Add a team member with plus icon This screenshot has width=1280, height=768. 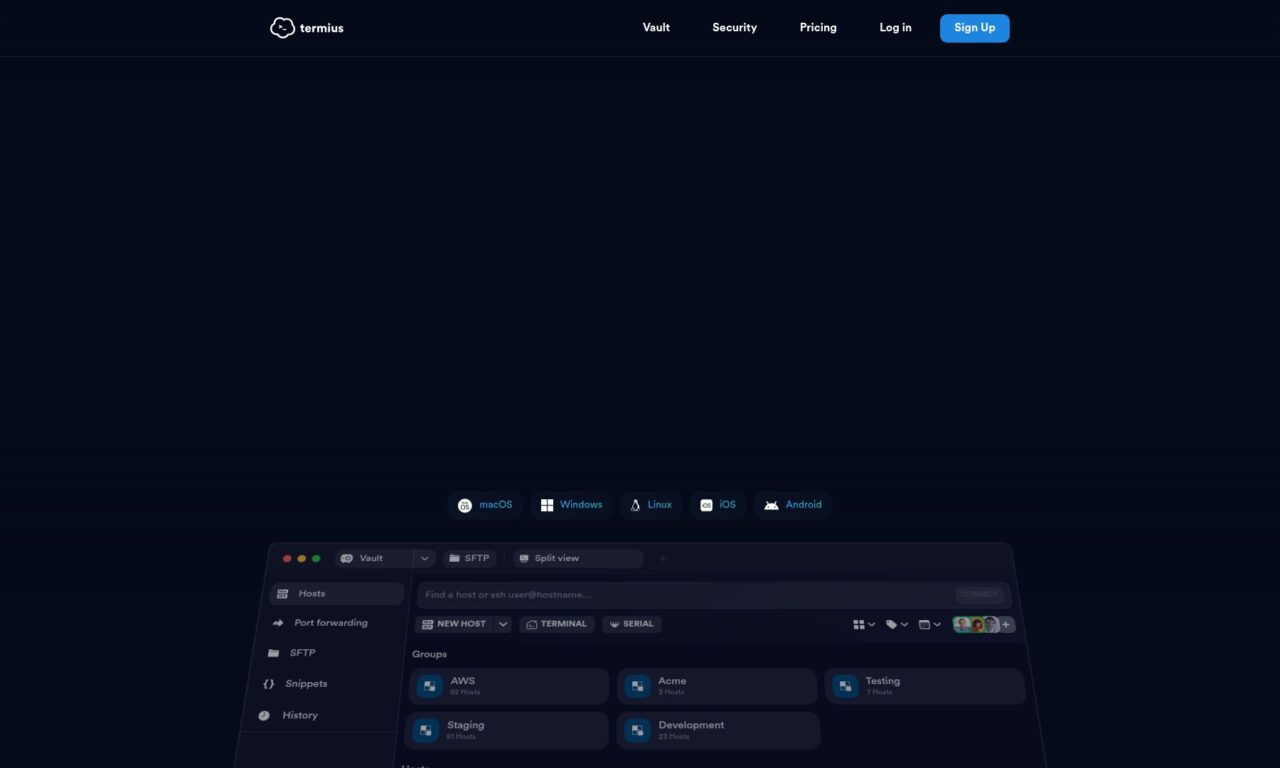[x=1007, y=625]
